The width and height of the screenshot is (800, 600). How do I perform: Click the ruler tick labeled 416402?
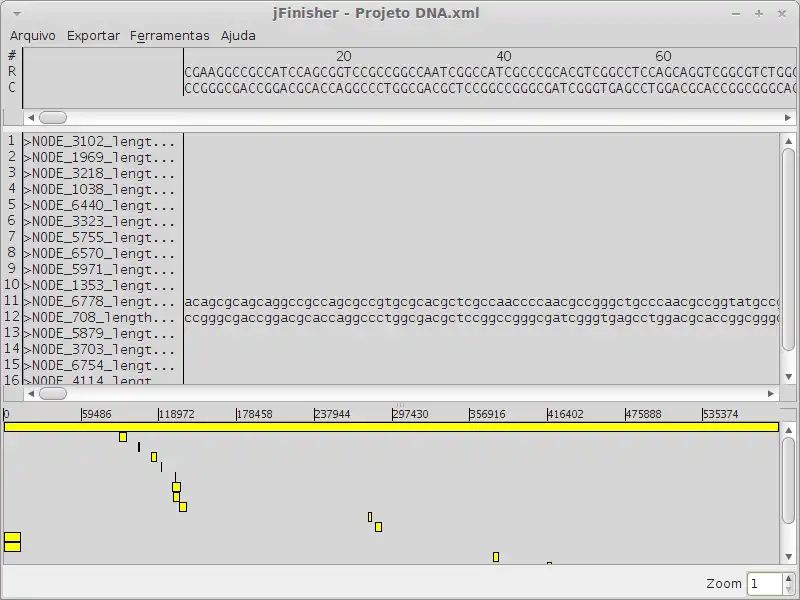565,414
